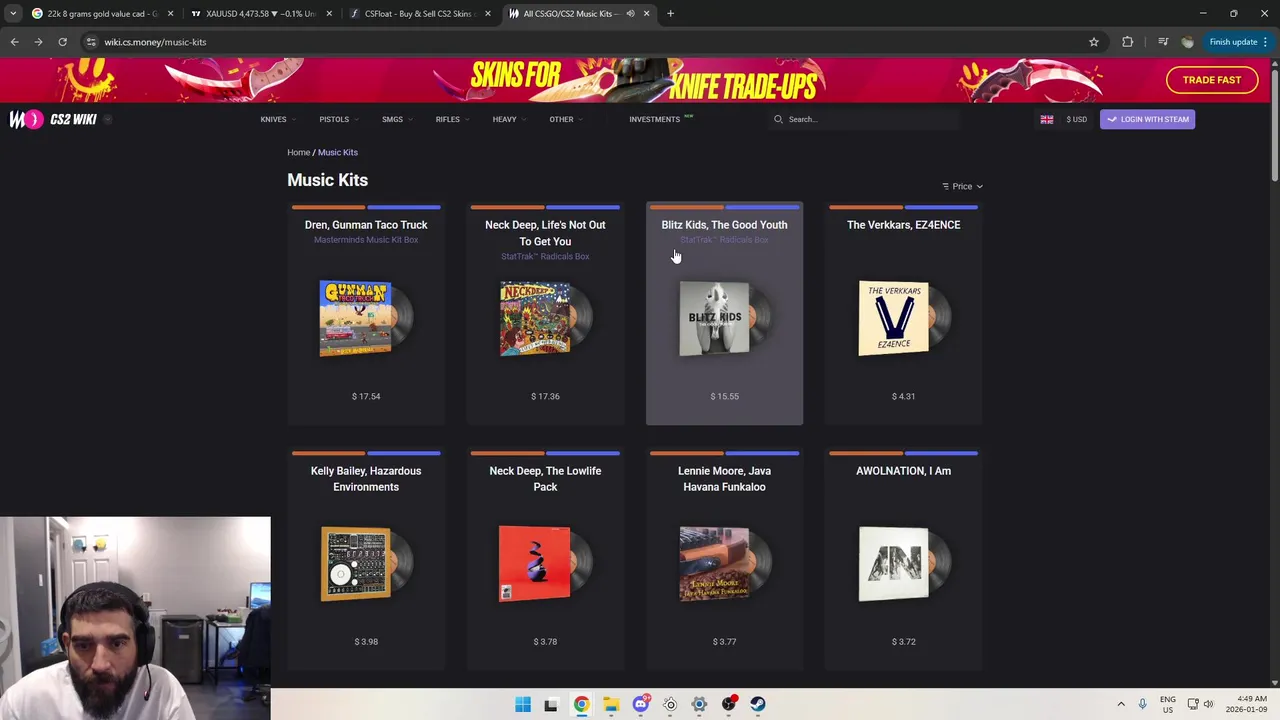
Task: Click the Finish update button
Action: (1238, 42)
